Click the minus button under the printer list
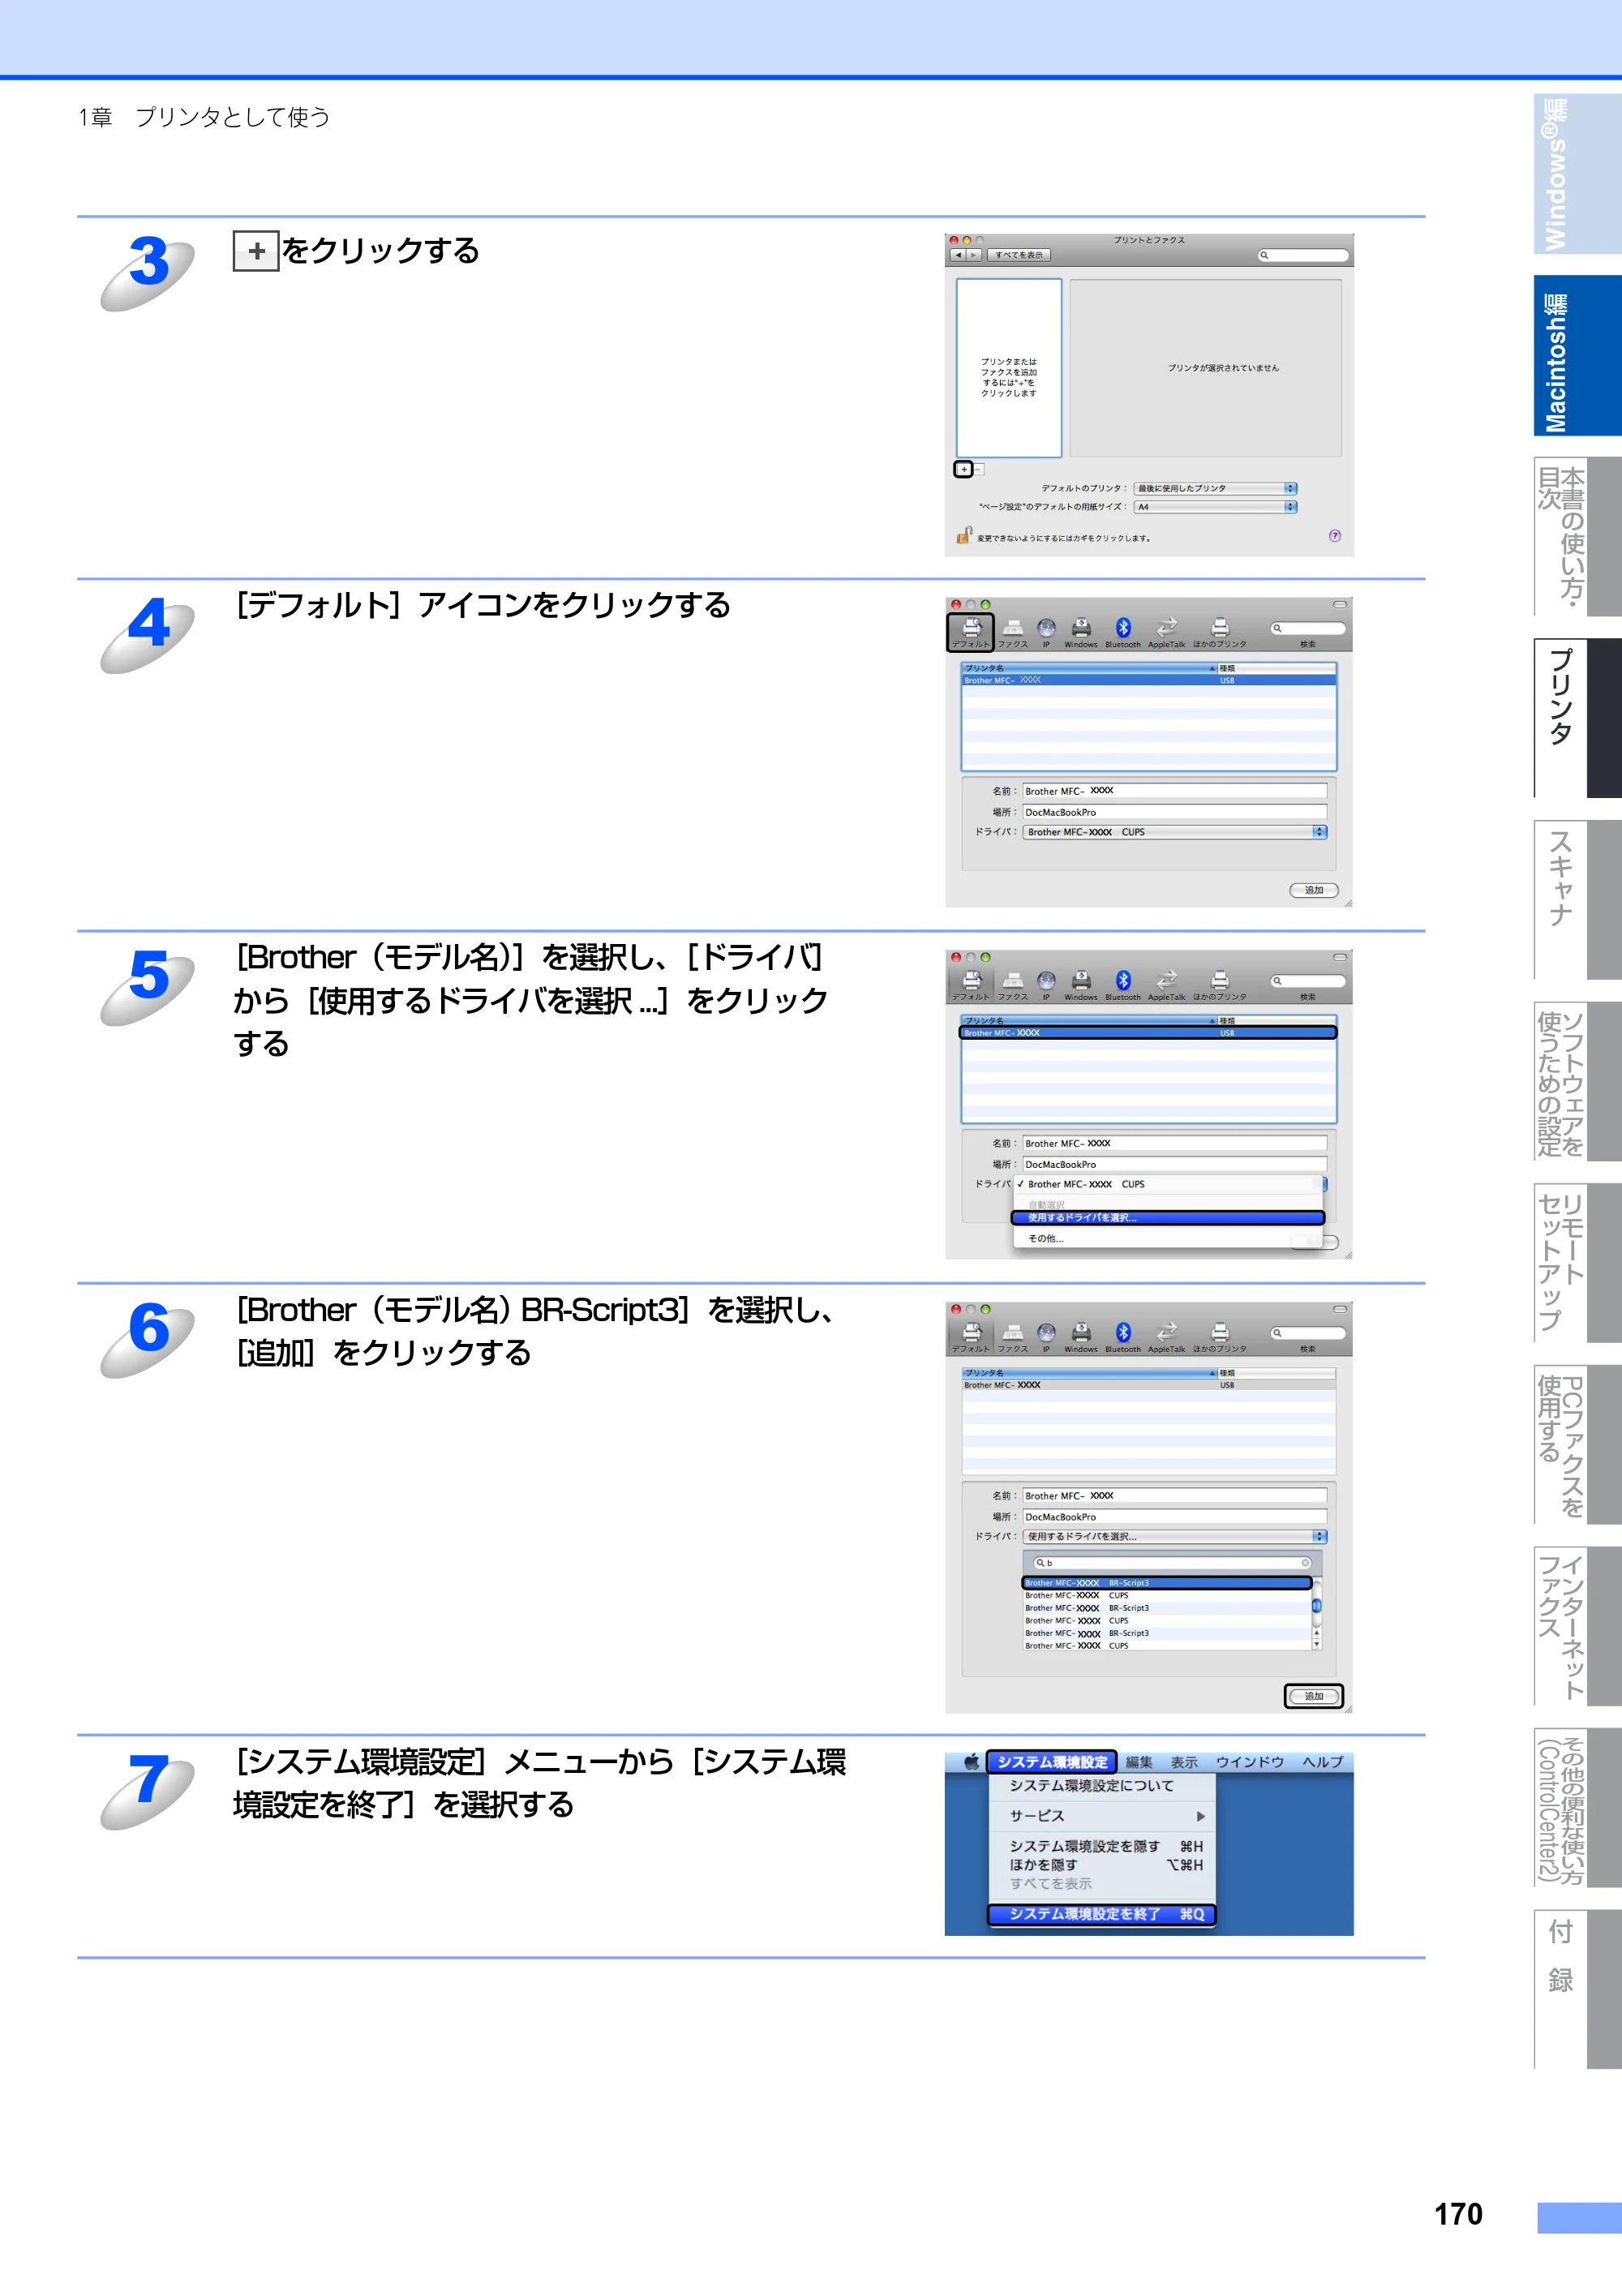The width and height of the screenshot is (1622, 2296). point(978,469)
